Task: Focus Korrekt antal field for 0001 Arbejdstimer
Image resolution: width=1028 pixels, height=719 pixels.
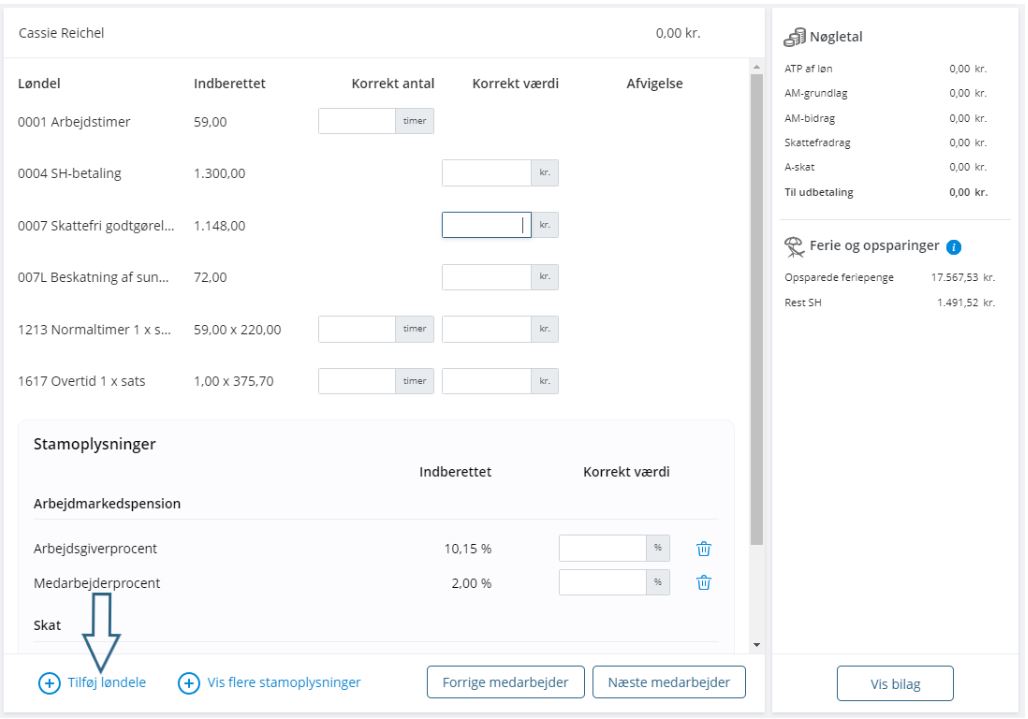Action: pyautogui.click(x=357, y=121)
